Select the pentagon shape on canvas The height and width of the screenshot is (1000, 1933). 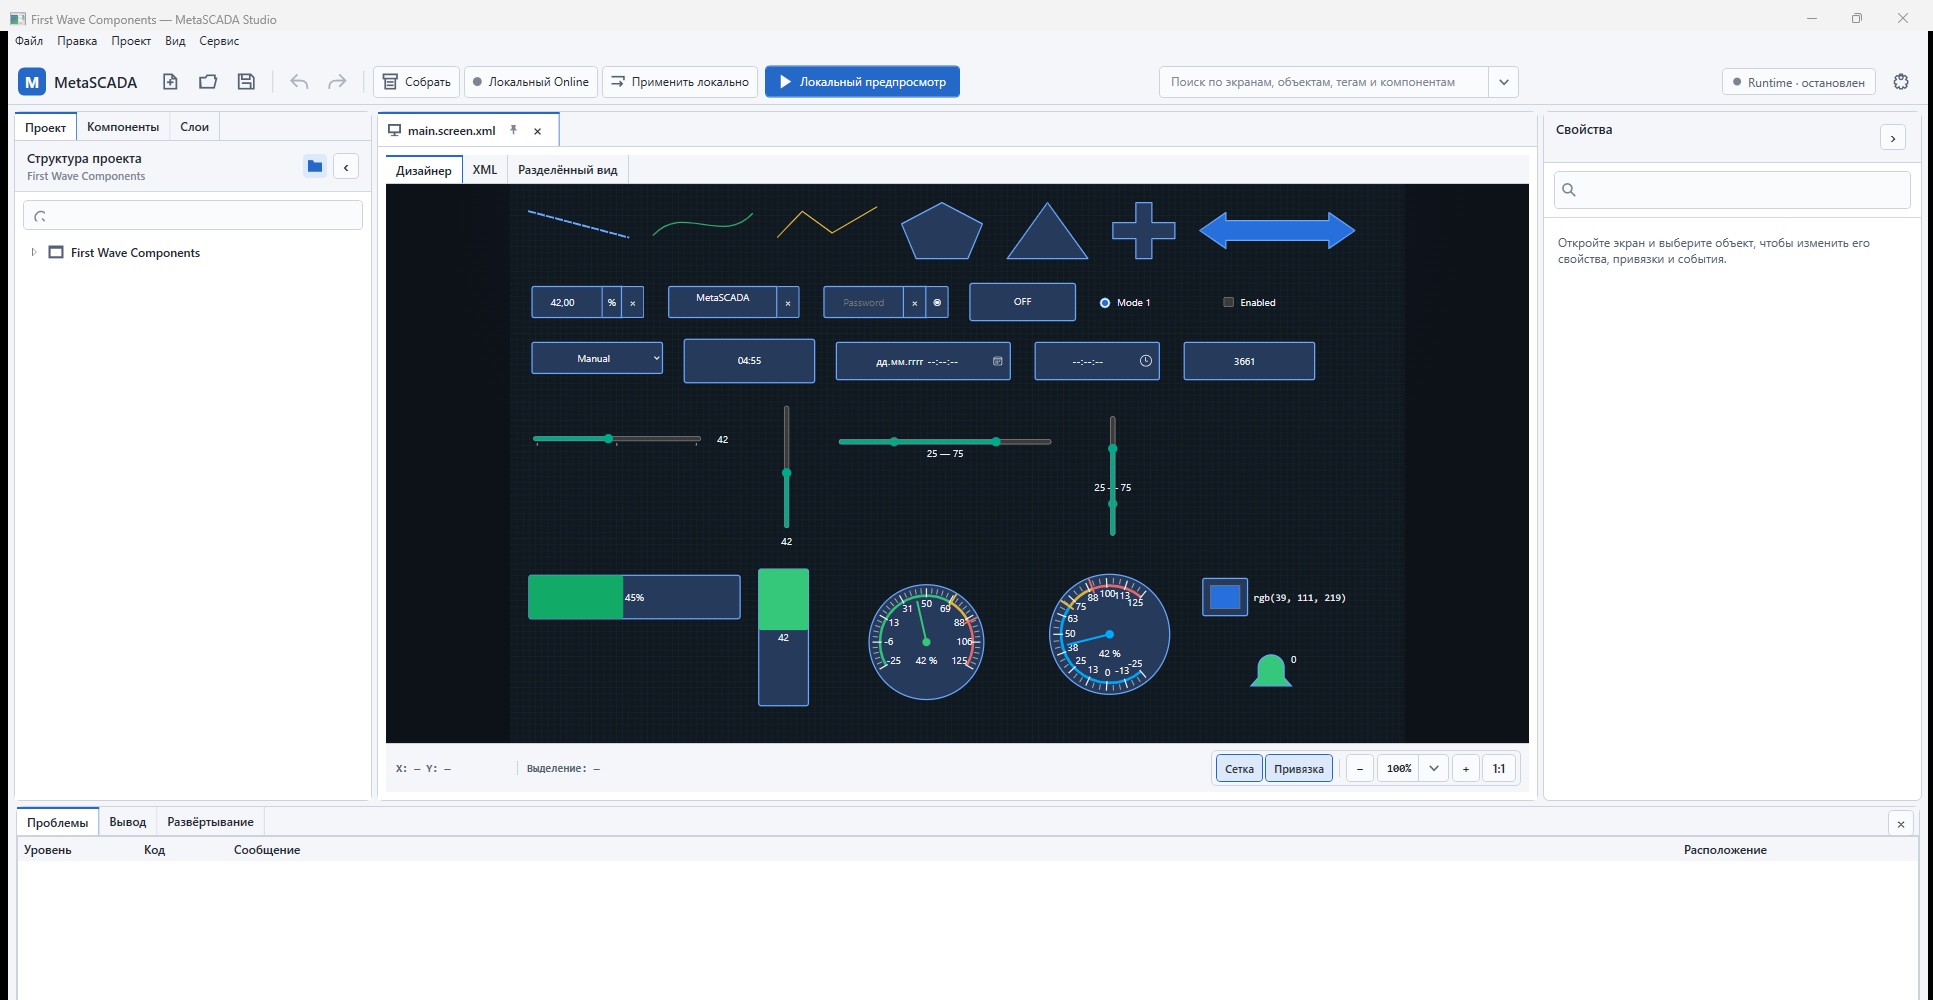point(942,231)
